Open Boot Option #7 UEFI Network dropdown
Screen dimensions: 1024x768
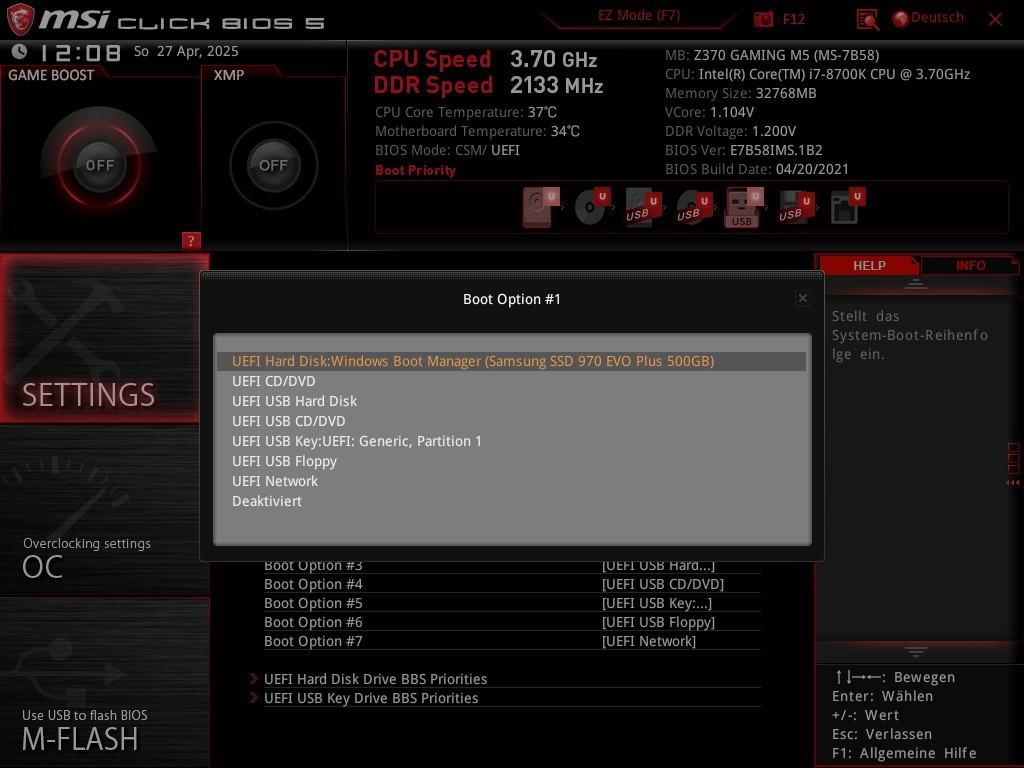(x=511, y=641)
